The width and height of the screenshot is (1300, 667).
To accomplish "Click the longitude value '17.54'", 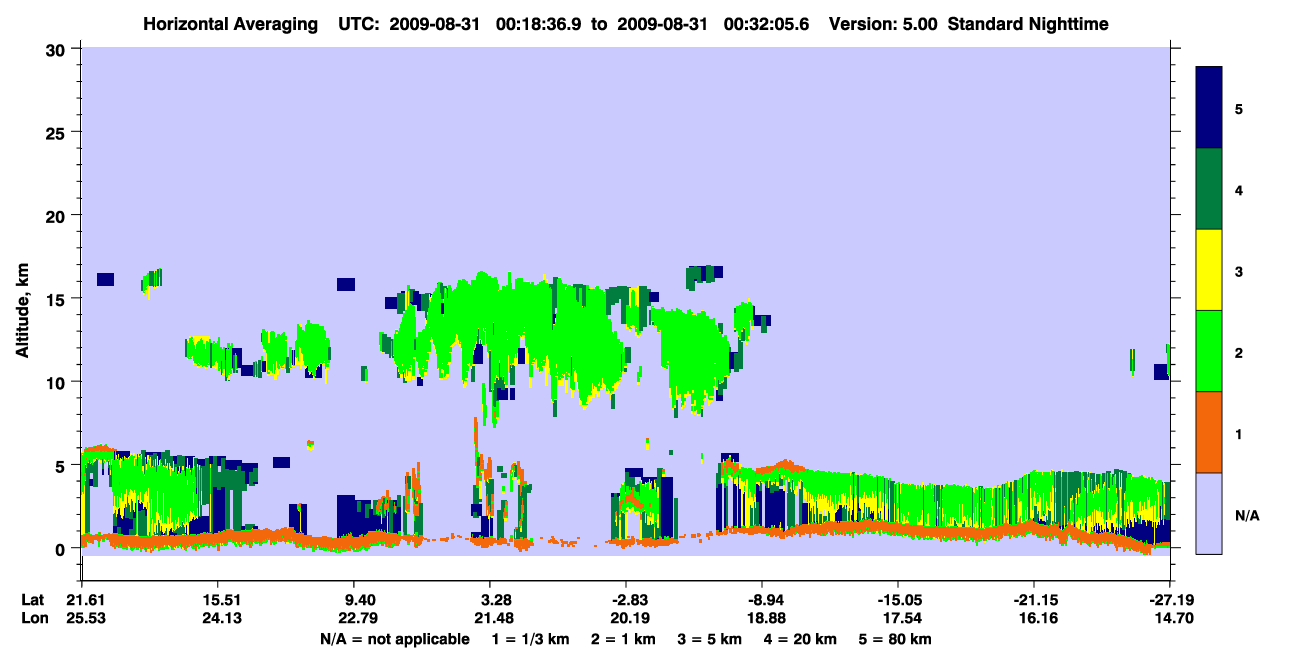I will [898, 618].
